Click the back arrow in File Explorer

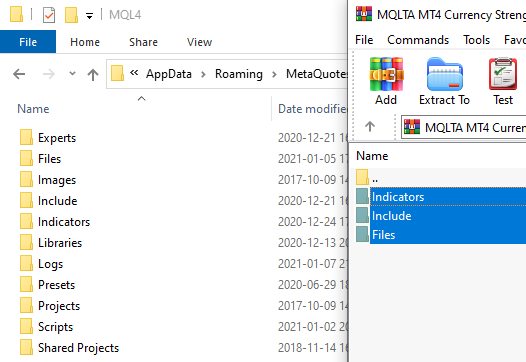click(x=19, y=74)
